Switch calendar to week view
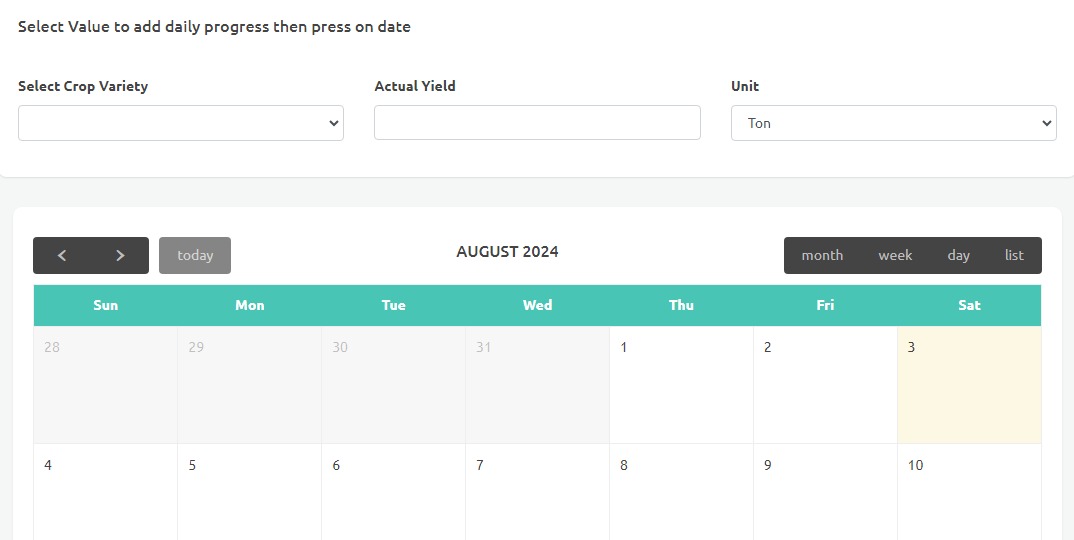The width and height of the screenshot is (1074, 540). pyautogui.click(x=895, y=255)
